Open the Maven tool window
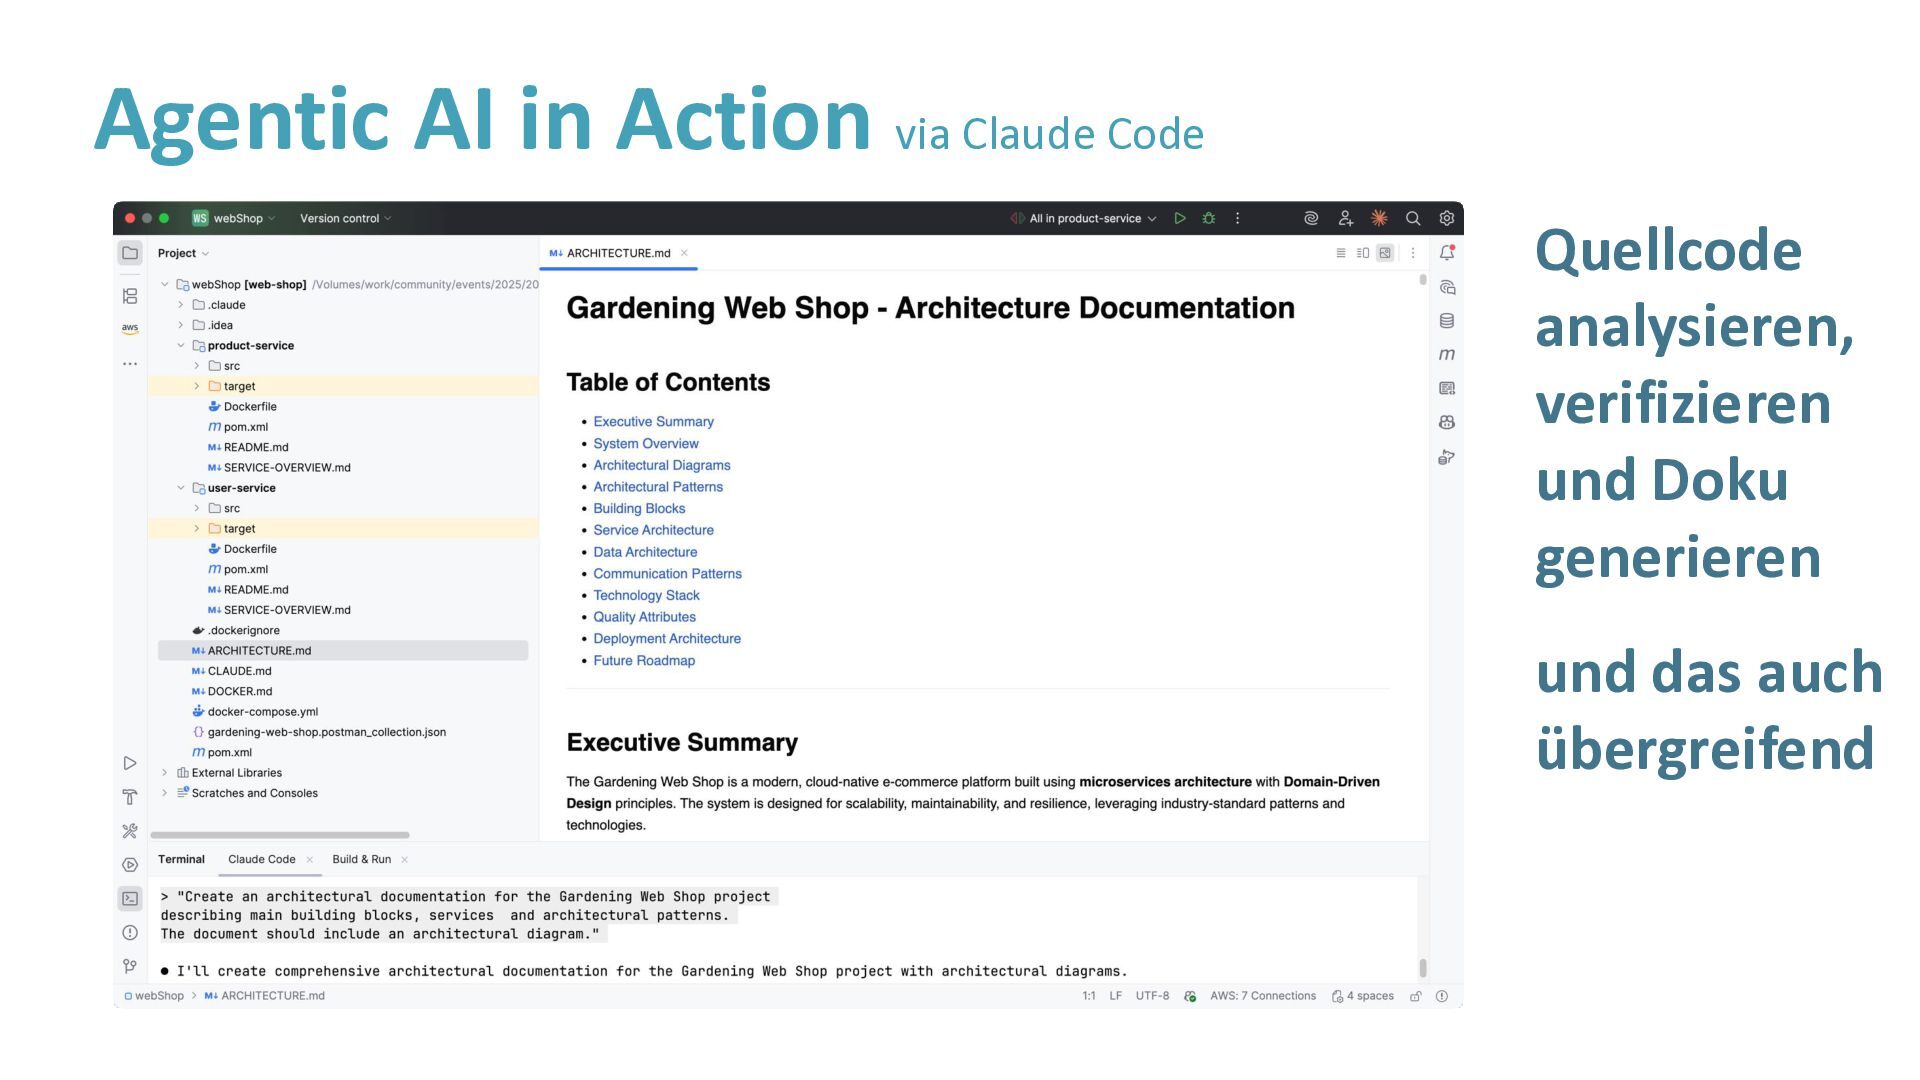Image resolution: width=1920 pixels, height=1080 pixels. [1447, 355]
